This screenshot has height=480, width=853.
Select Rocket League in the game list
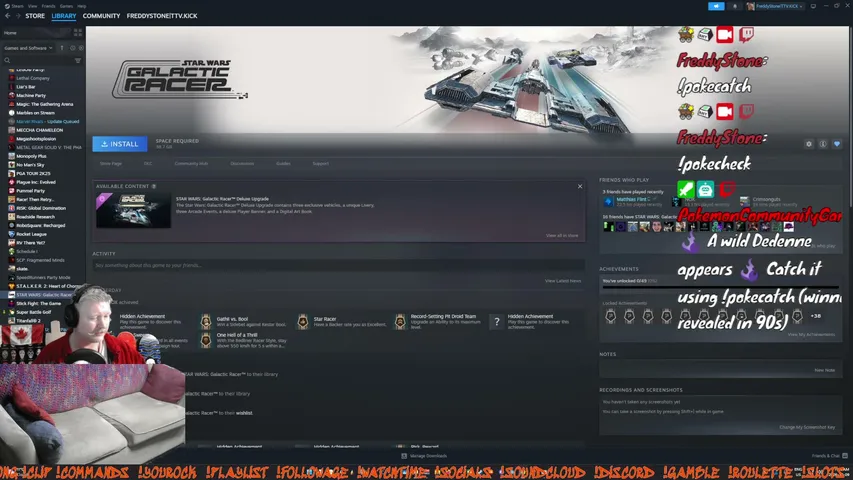pos(31,234)
